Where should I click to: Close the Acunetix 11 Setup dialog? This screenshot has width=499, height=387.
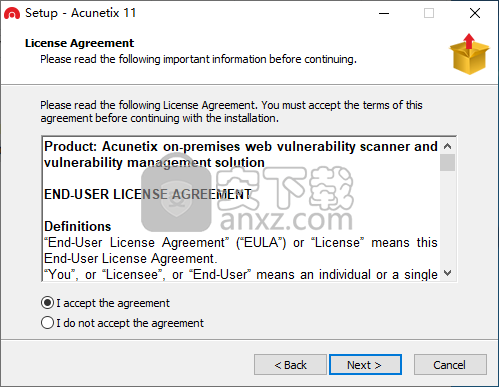click(475, 13)
